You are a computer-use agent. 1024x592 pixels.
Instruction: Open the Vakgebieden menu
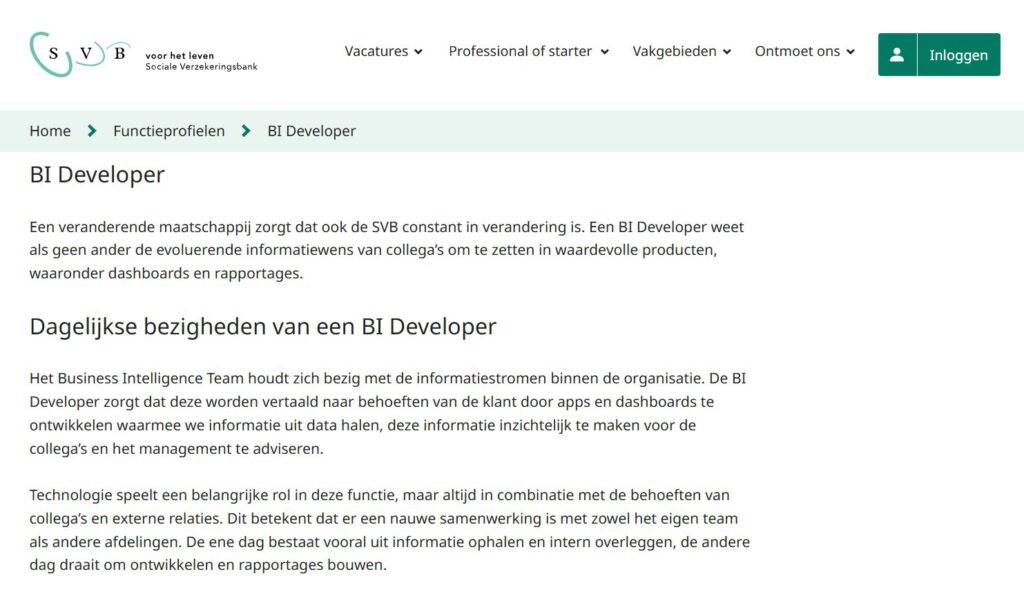(674, 51)
